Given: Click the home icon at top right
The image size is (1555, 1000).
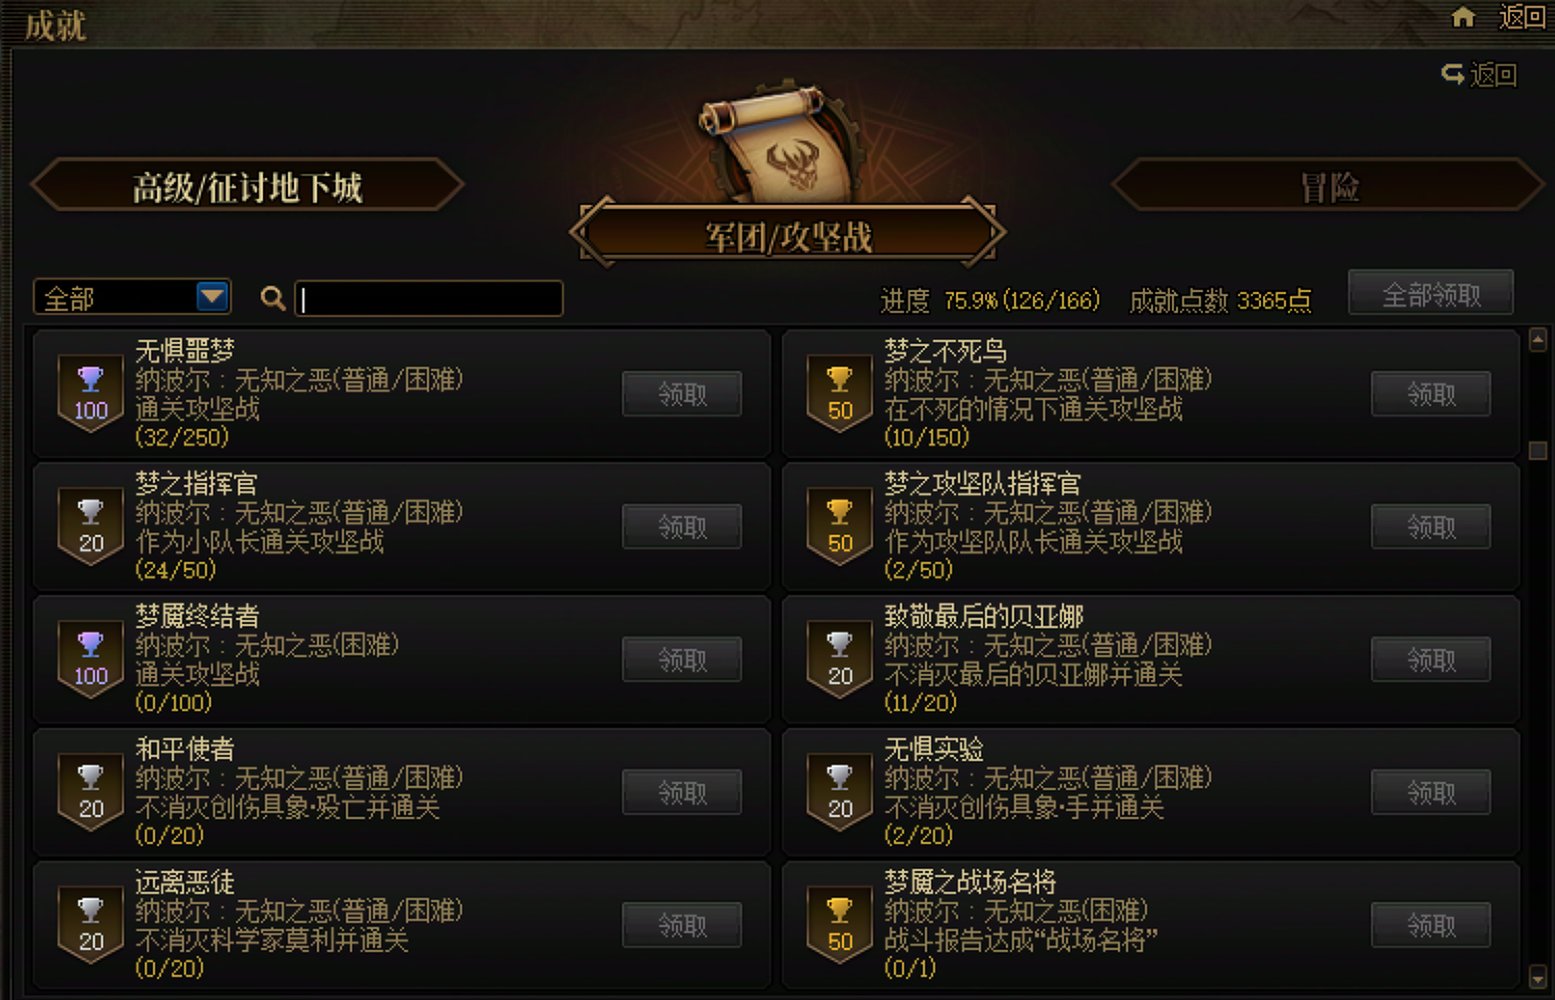Looking at the screenshot, I should [x=1463, y=17].
